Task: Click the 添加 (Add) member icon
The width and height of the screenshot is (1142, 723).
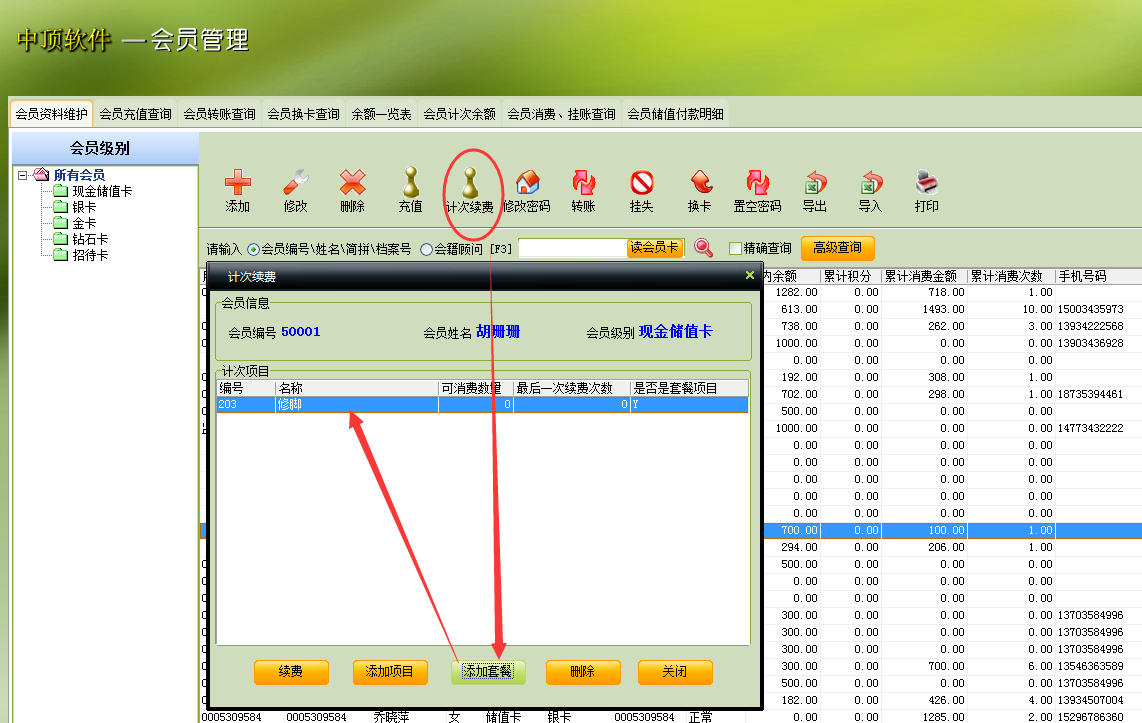Action: click(x=238, y=190)
